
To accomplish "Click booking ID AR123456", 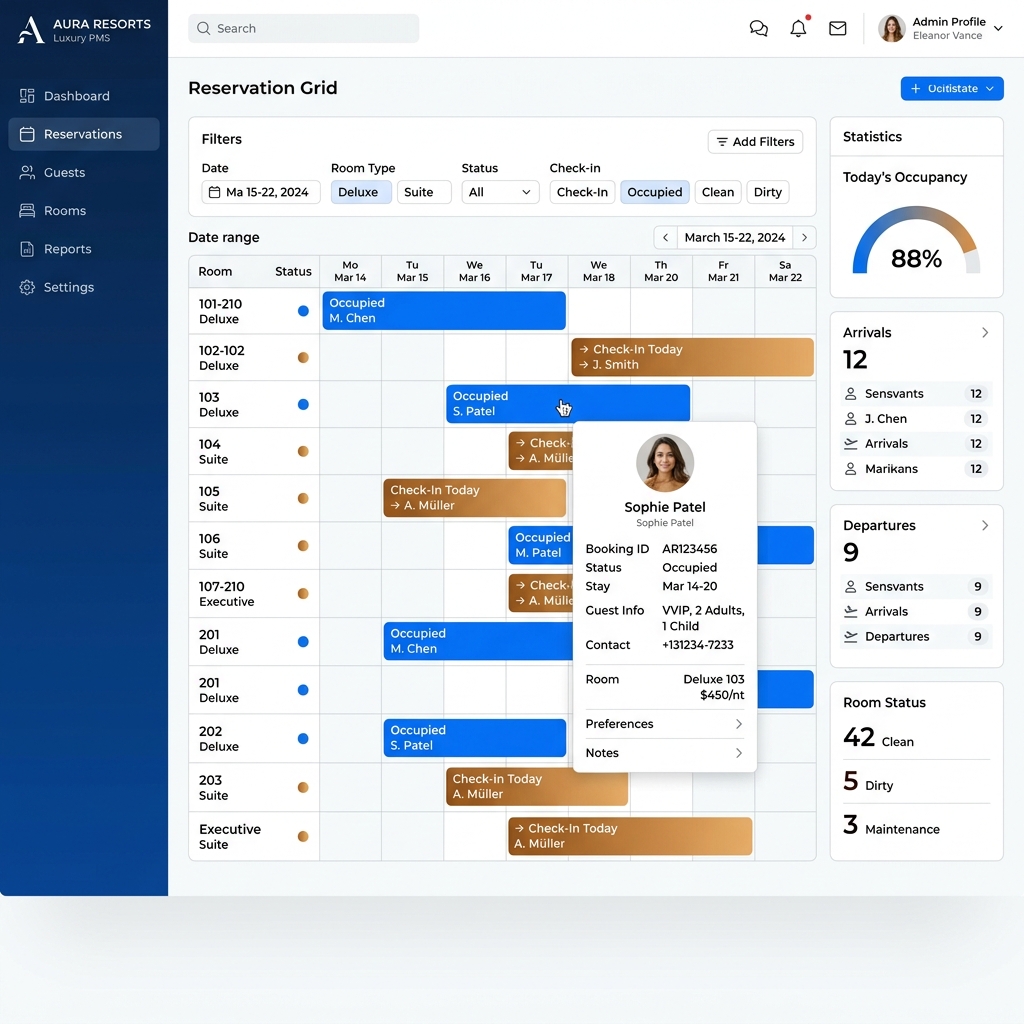I will click(690, 549).
